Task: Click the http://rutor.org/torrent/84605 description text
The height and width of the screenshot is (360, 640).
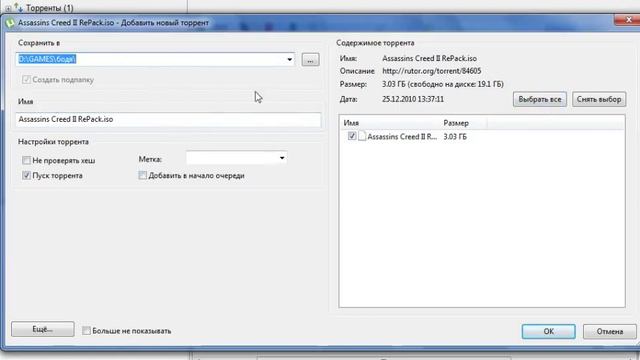Action: click(x=431, y=71)
